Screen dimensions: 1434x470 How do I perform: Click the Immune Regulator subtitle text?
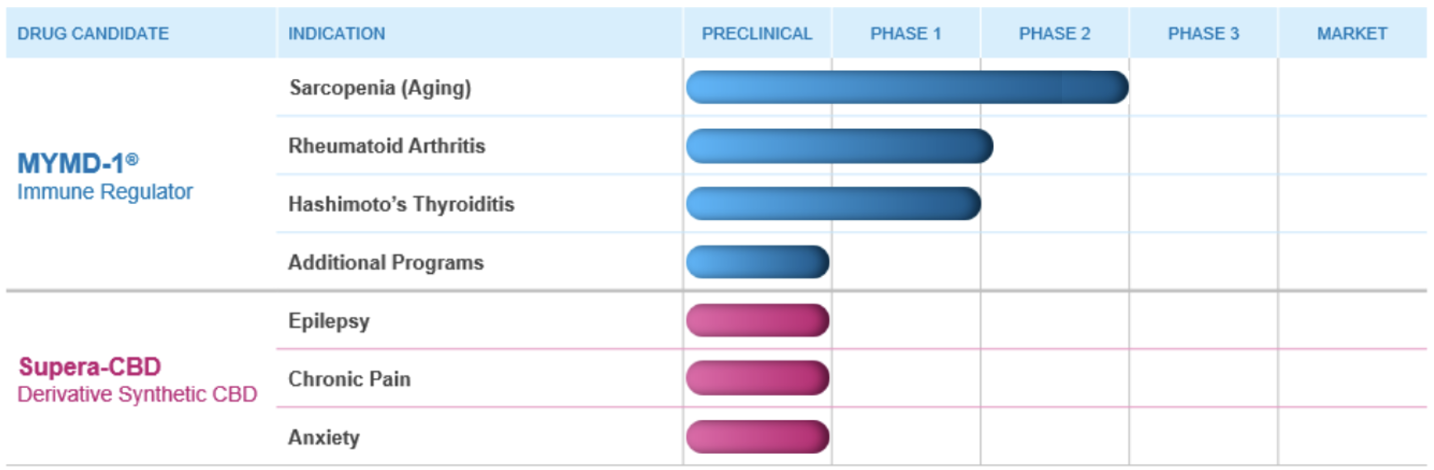click(x=105, y=192)
